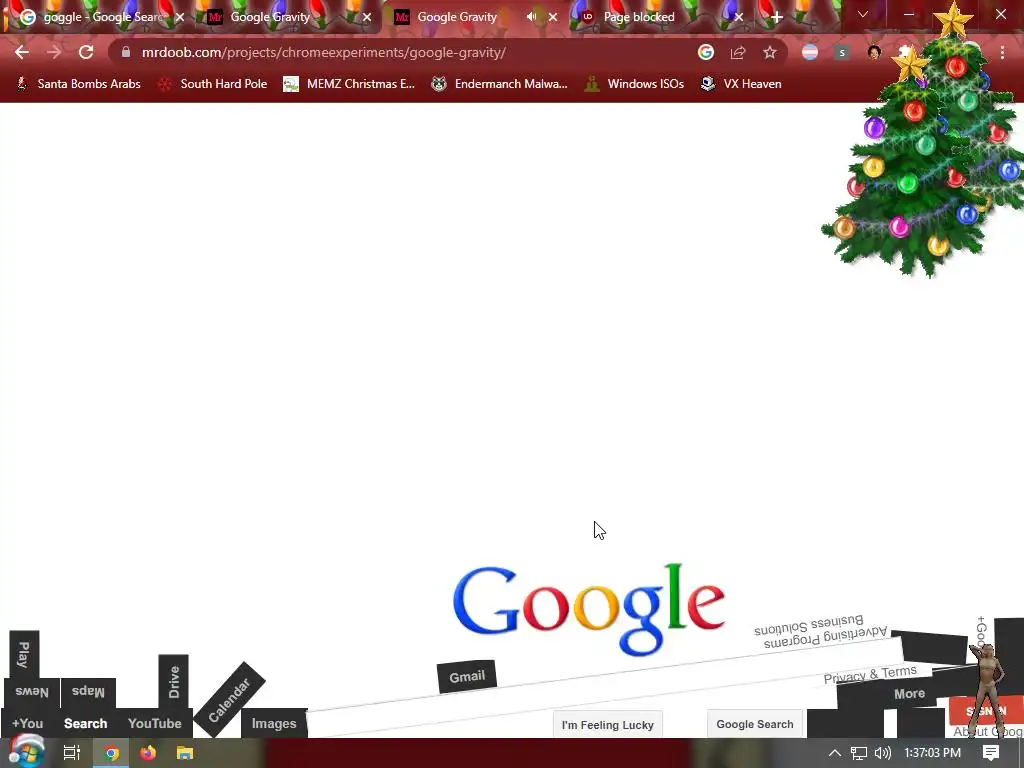Open the notification center icon
The width and height of the screenshot is (1024, 768).
991,753
